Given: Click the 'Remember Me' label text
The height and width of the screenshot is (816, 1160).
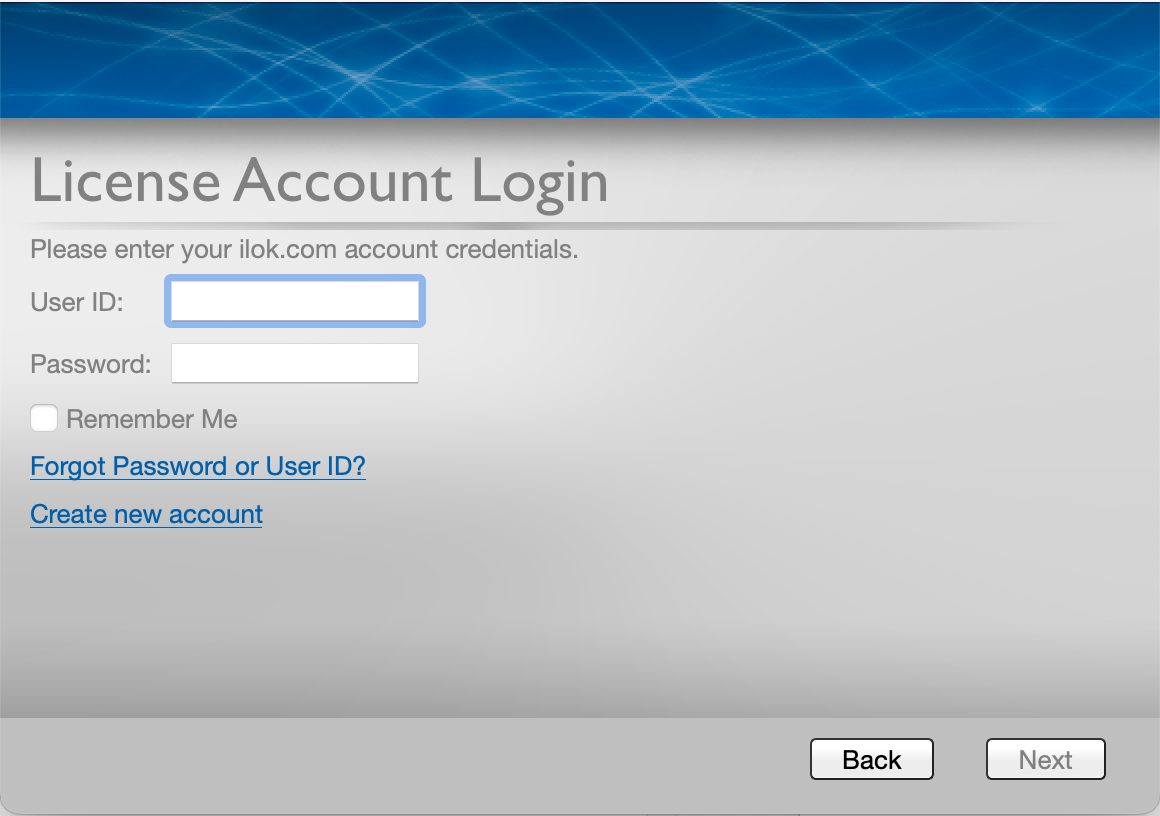Looking at the screenshot, I should (152, 419).
